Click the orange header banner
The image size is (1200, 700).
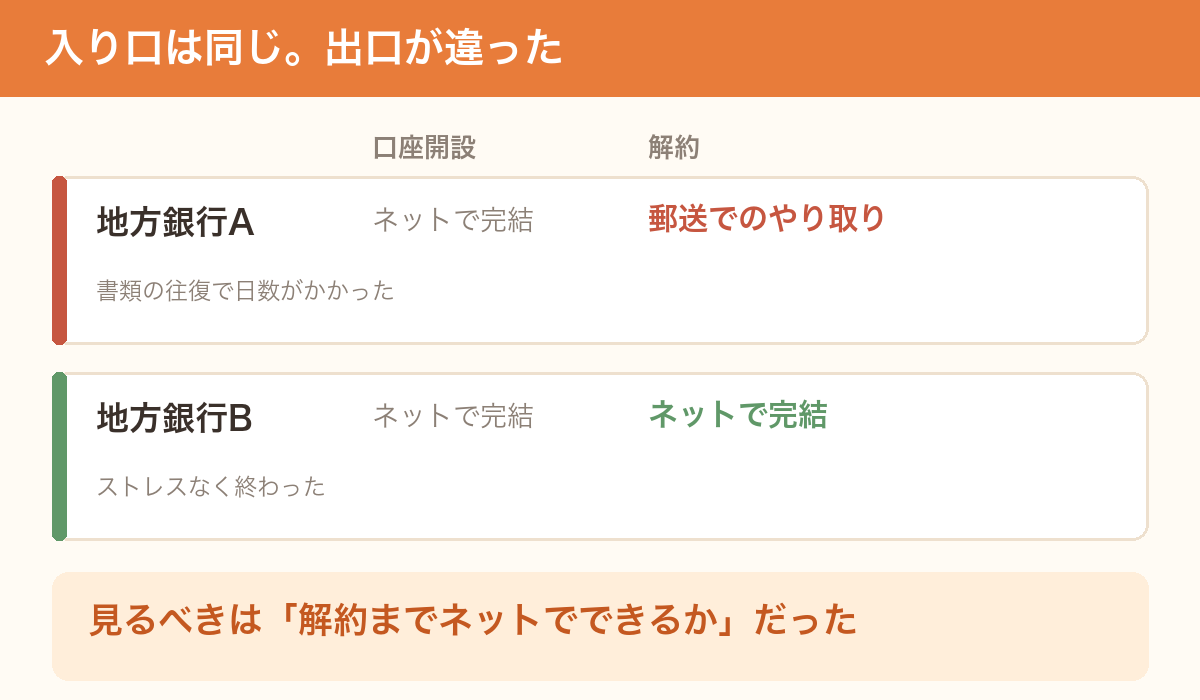[x=600, y=48]
